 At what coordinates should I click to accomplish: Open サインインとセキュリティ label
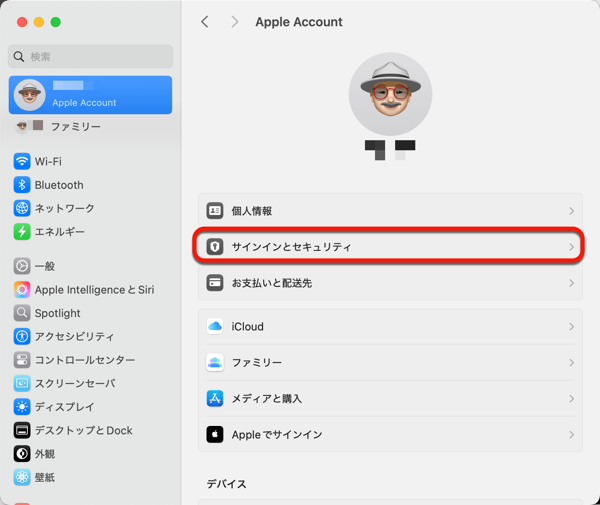[x=292, y=247]
